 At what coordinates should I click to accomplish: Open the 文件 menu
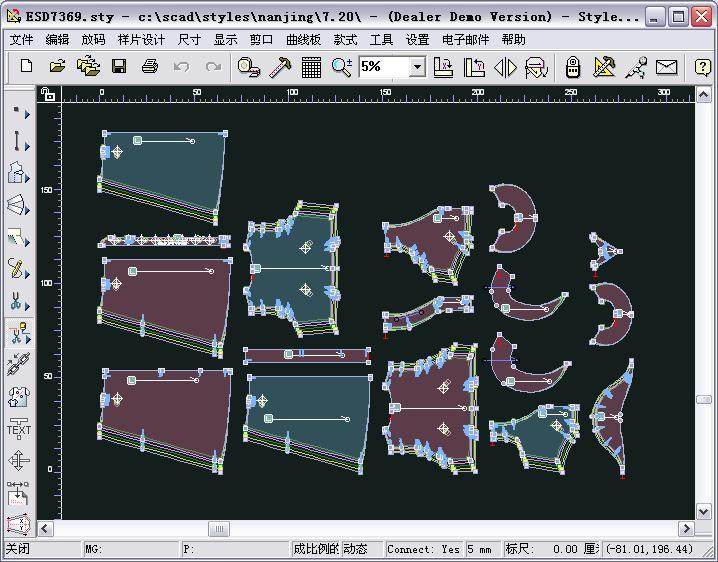coord(22,40)
